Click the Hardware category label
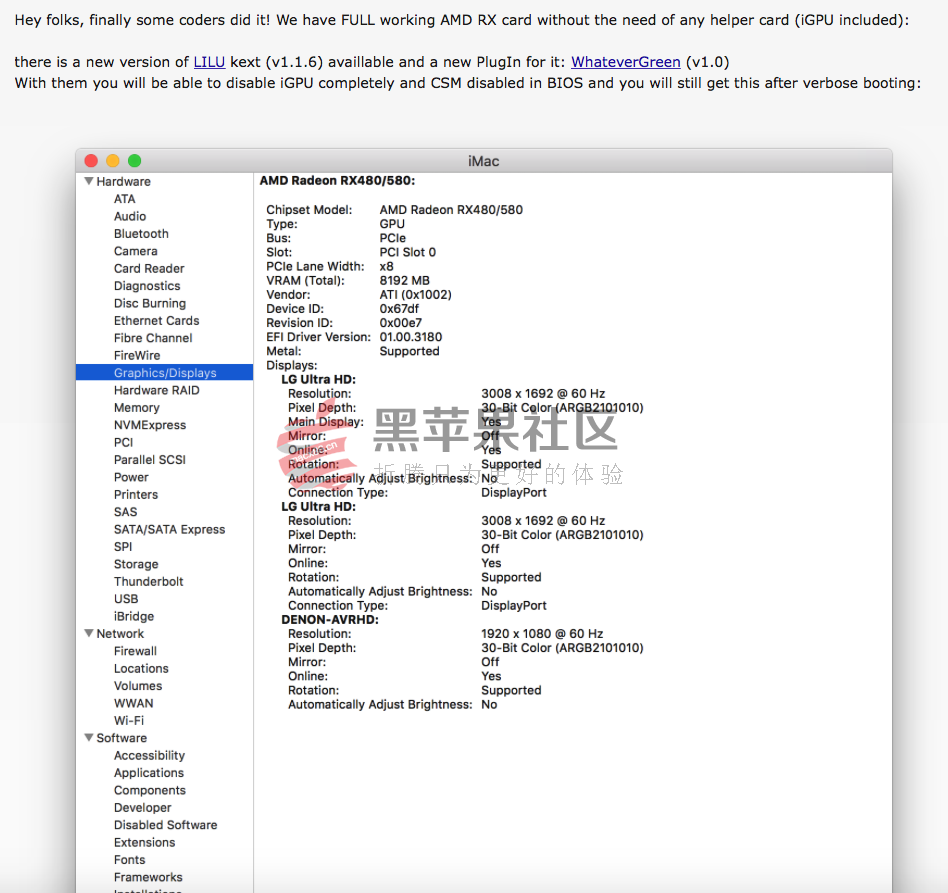The width and height of the screenshot is (948, 893). [x=123, y=181]
